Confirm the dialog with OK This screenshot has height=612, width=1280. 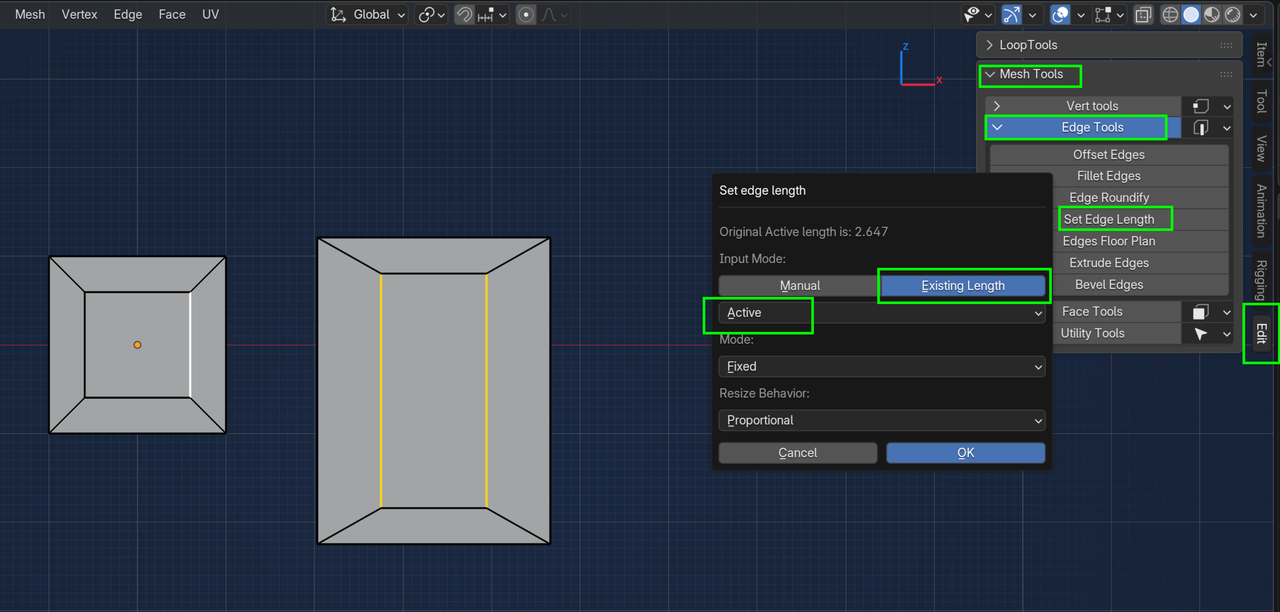point(966,453)
